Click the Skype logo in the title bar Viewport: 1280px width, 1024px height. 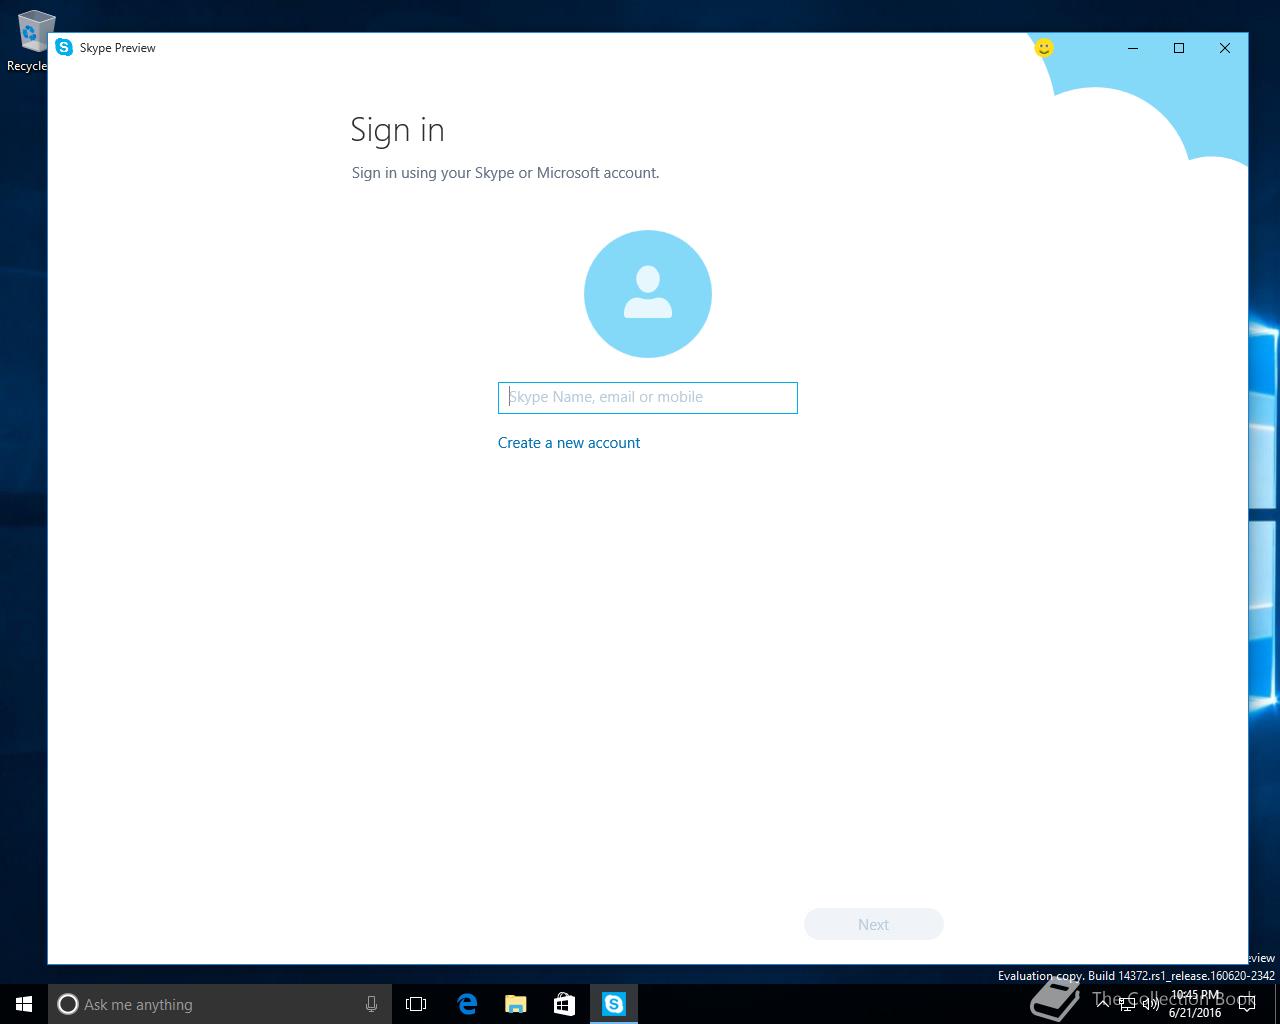tap(64, 47)
